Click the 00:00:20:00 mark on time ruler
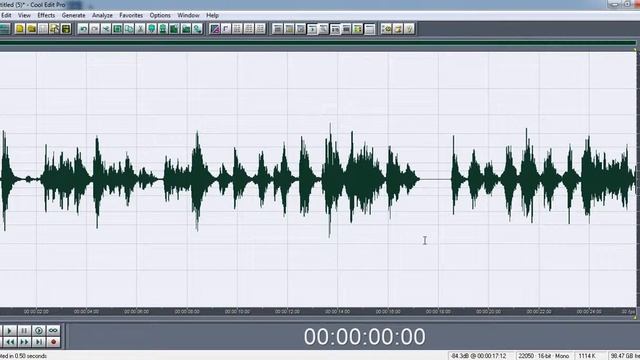640x360 pixels. click(x=489, y=311)
